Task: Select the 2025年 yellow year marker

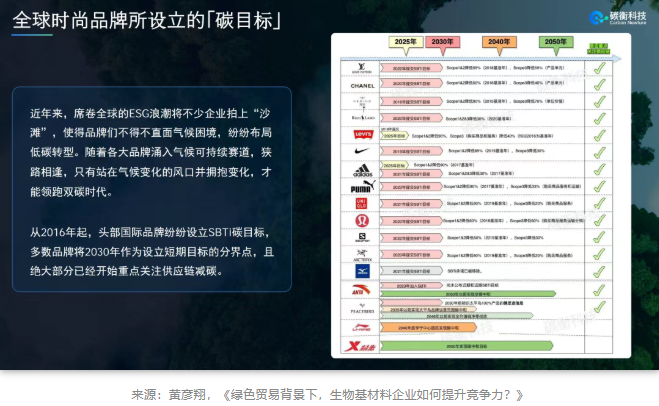Action: 406,44
